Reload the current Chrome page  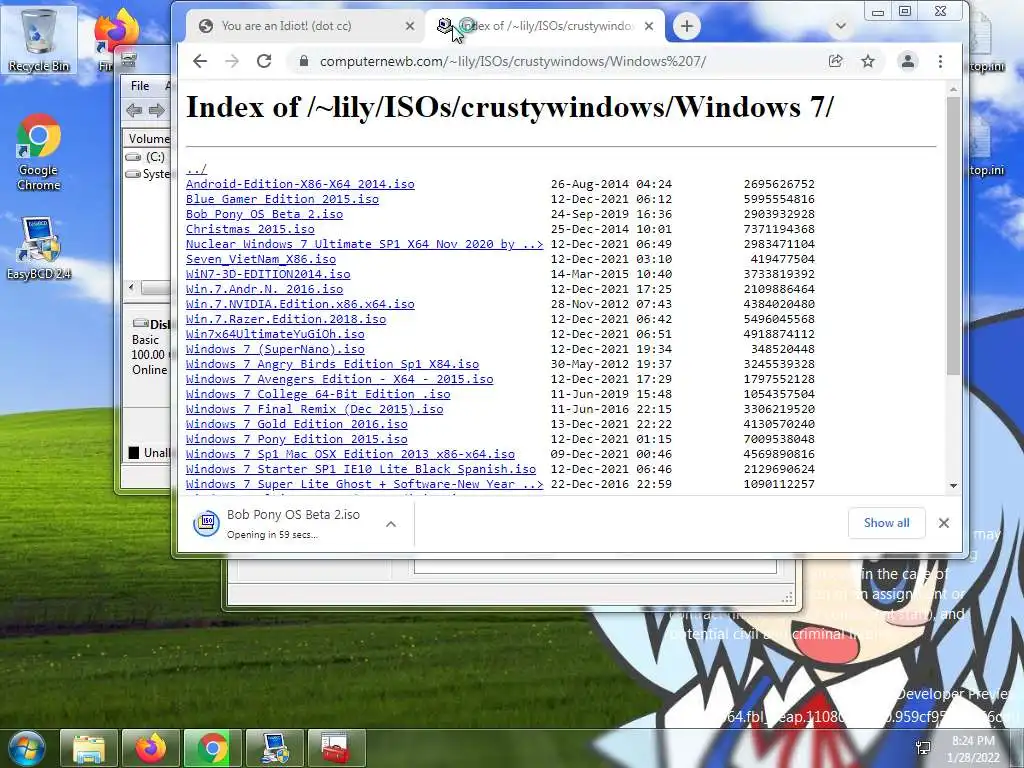tap(264, 61)
